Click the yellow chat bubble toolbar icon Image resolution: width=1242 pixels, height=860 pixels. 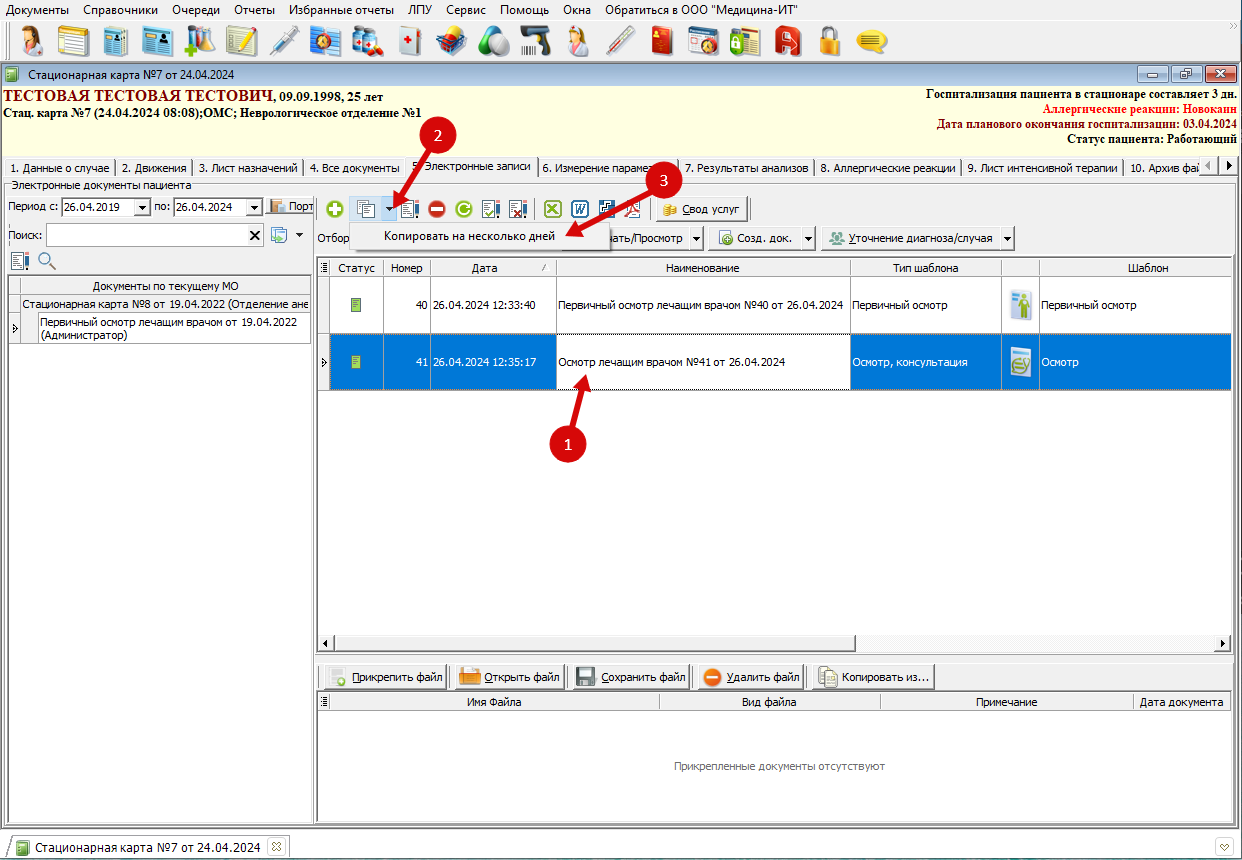point(871,41)
